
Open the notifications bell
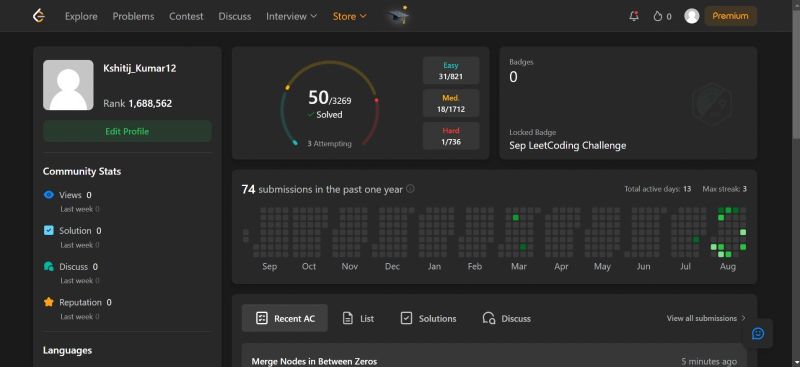[634, 16]
